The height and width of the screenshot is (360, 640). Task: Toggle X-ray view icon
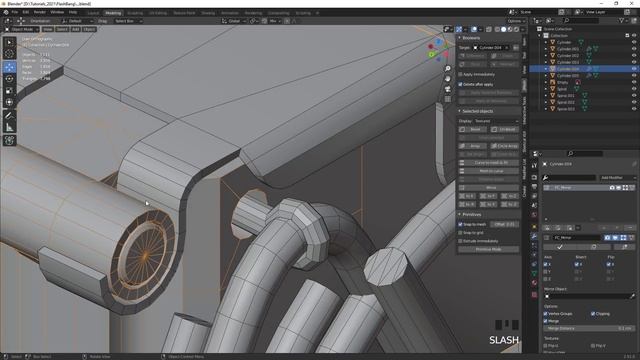489,29
